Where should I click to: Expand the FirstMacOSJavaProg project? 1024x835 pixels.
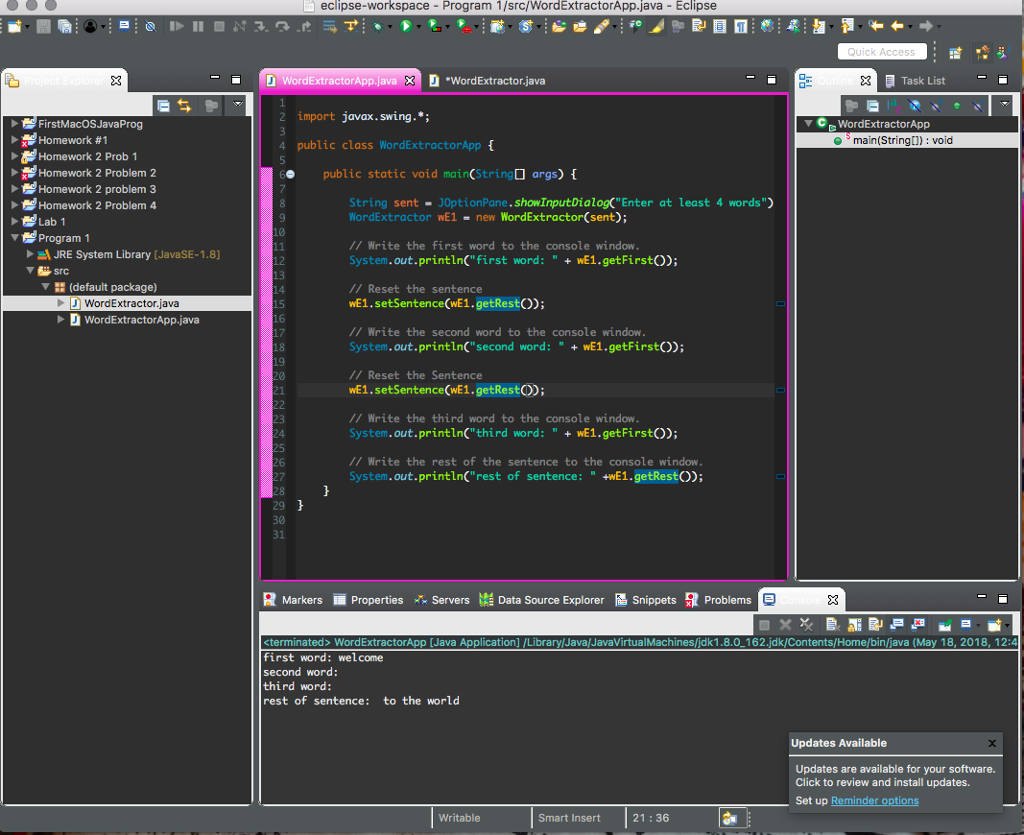(x=14, y=123)
